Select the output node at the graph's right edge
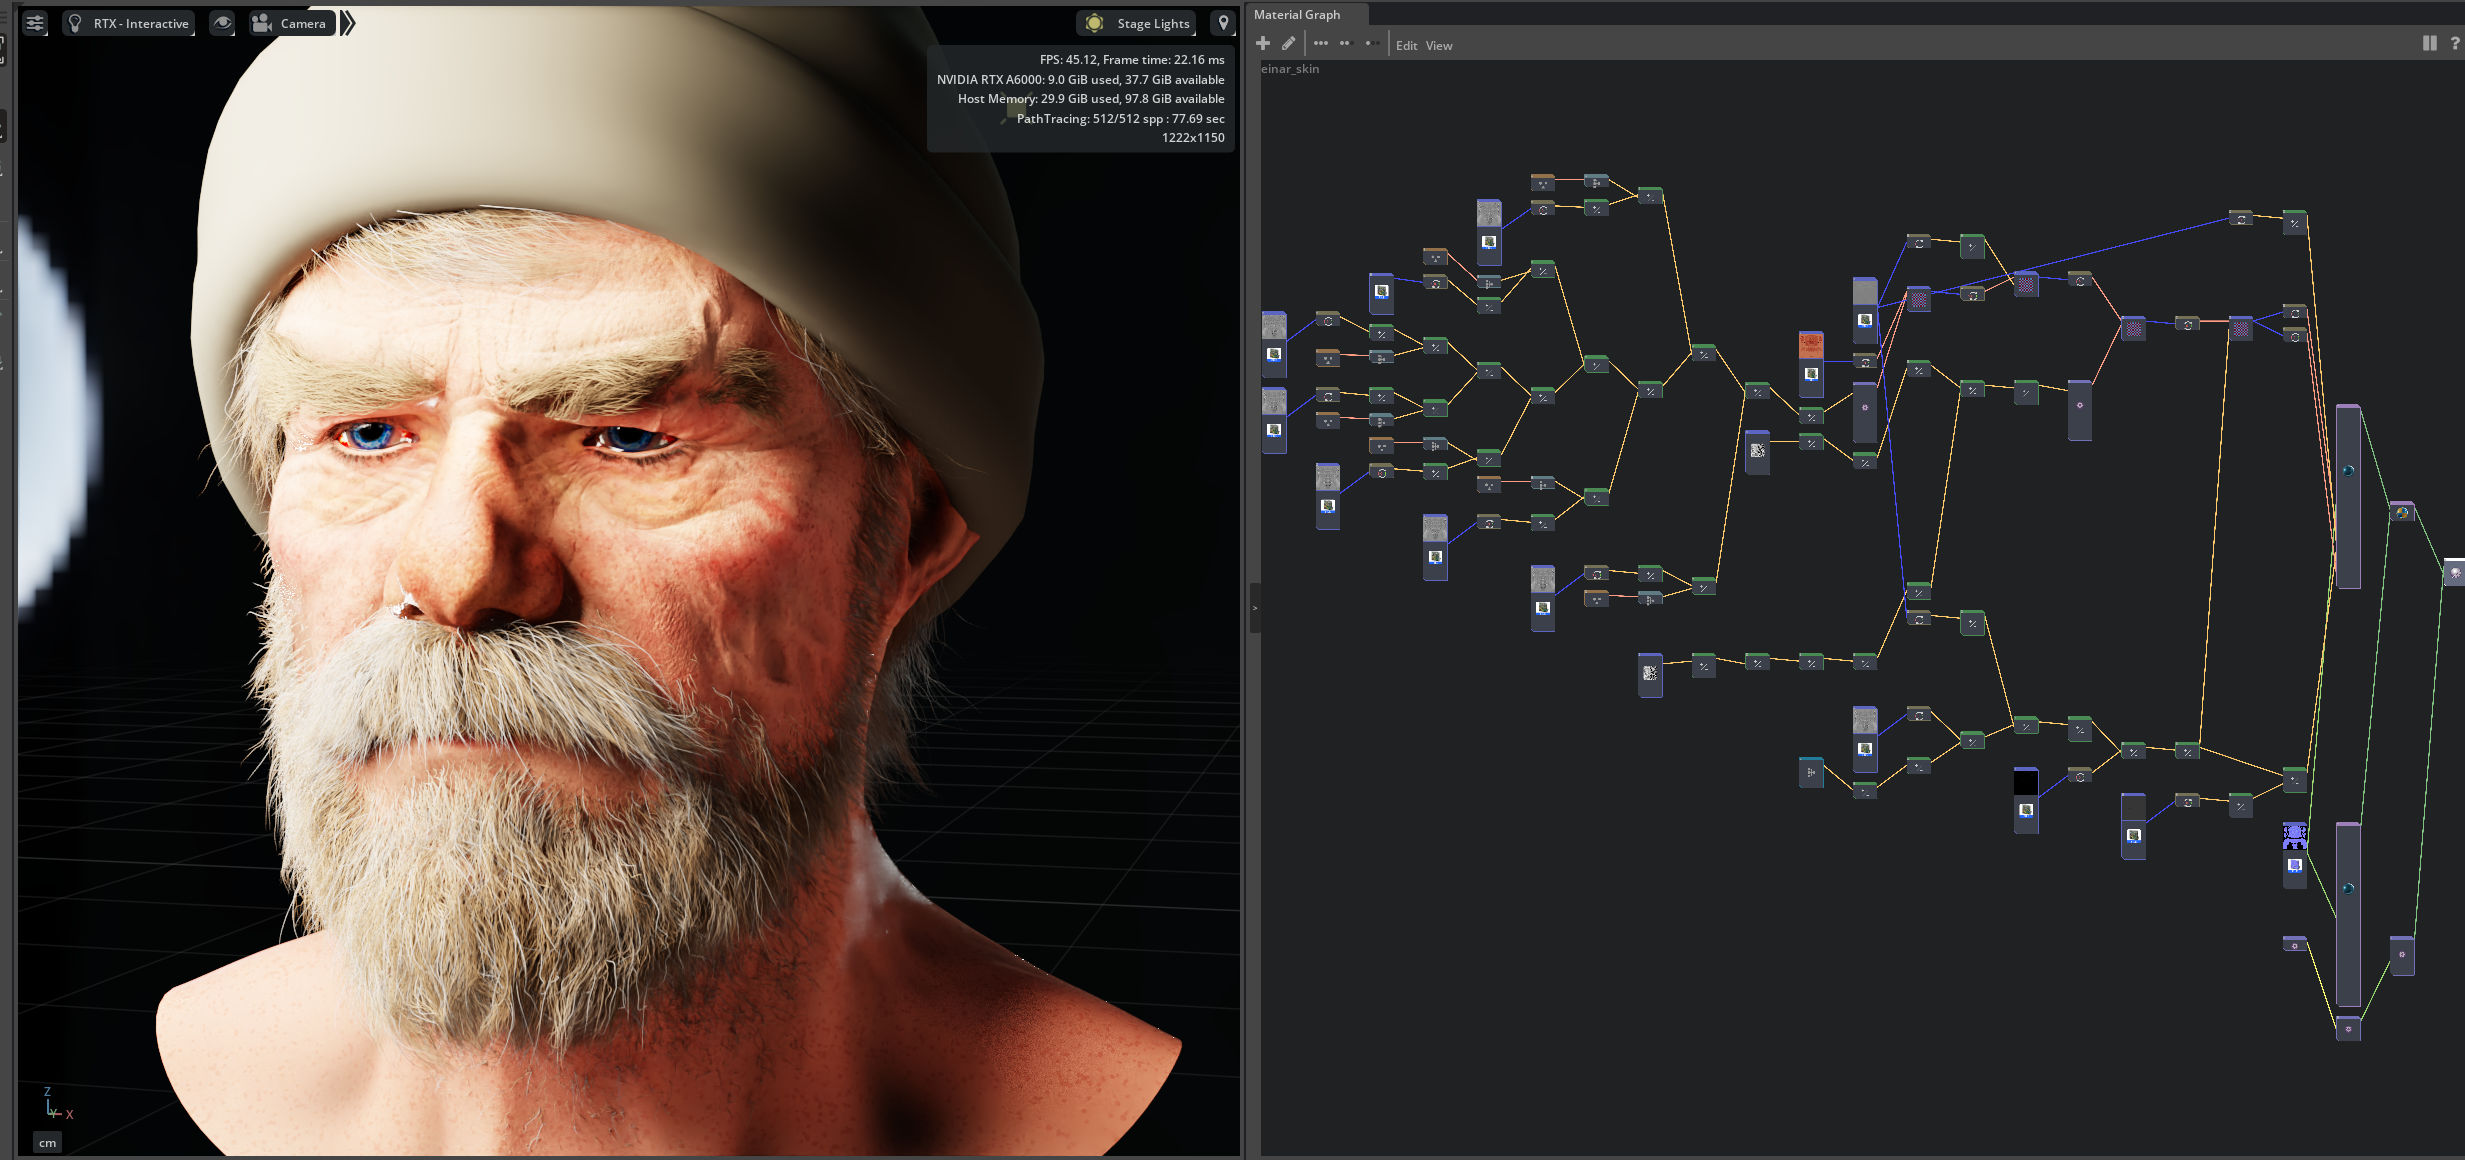Image resolution: width=2465 pixels, height=1160 pixels. 2455,572
